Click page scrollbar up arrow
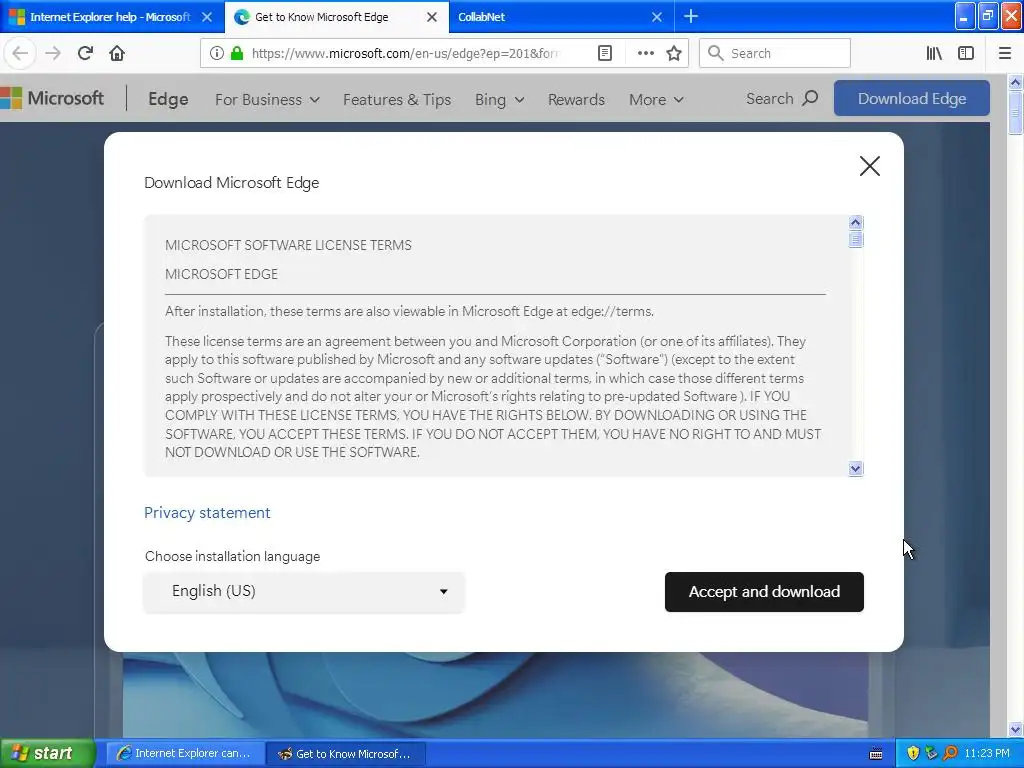 click(1015, 82)
